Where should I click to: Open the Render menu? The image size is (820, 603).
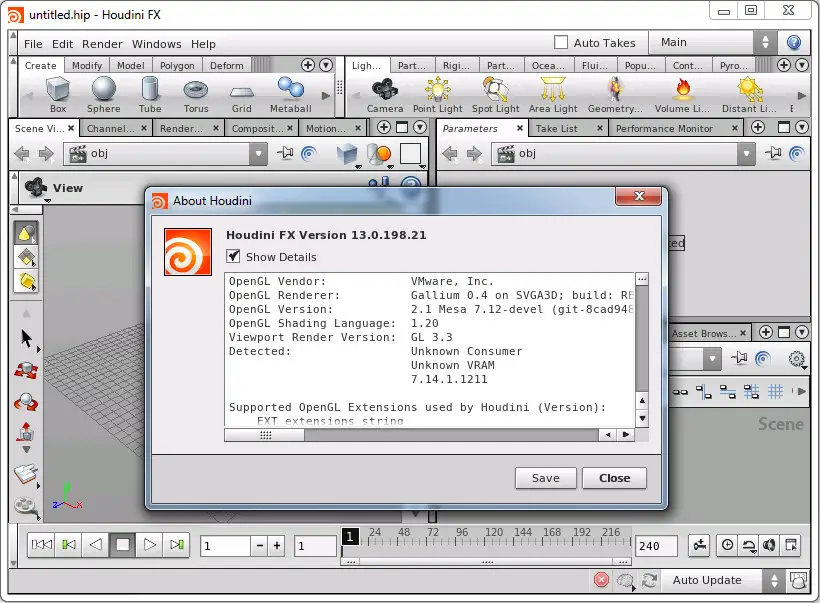click(x=102, y=44)
